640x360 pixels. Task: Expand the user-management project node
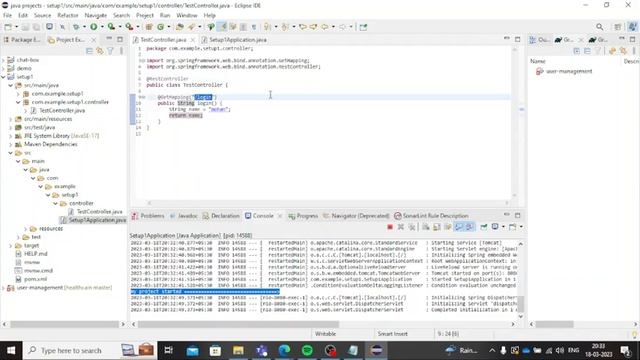(x=4, y=288)
